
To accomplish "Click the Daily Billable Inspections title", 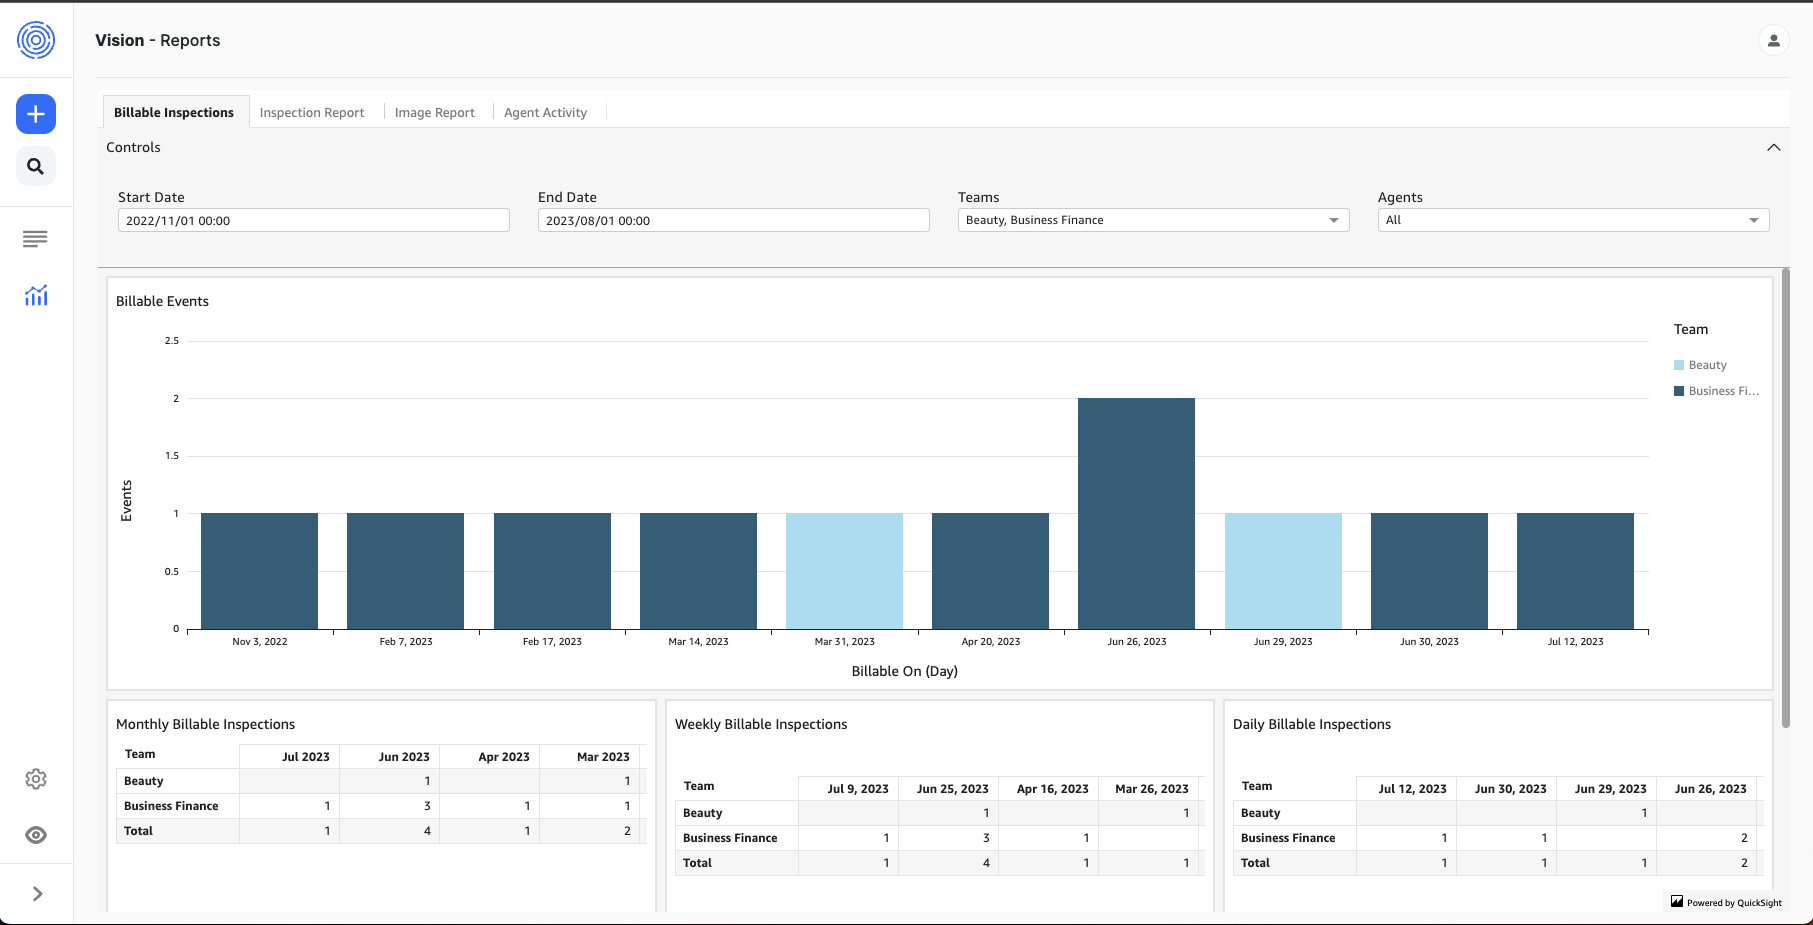I will (x=1312, y=724).
